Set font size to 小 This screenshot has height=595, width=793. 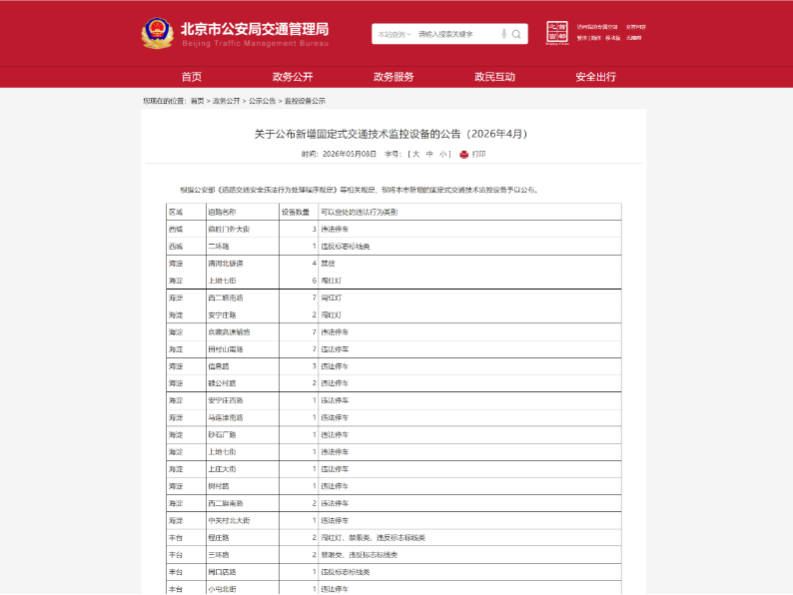pos(443,154)
